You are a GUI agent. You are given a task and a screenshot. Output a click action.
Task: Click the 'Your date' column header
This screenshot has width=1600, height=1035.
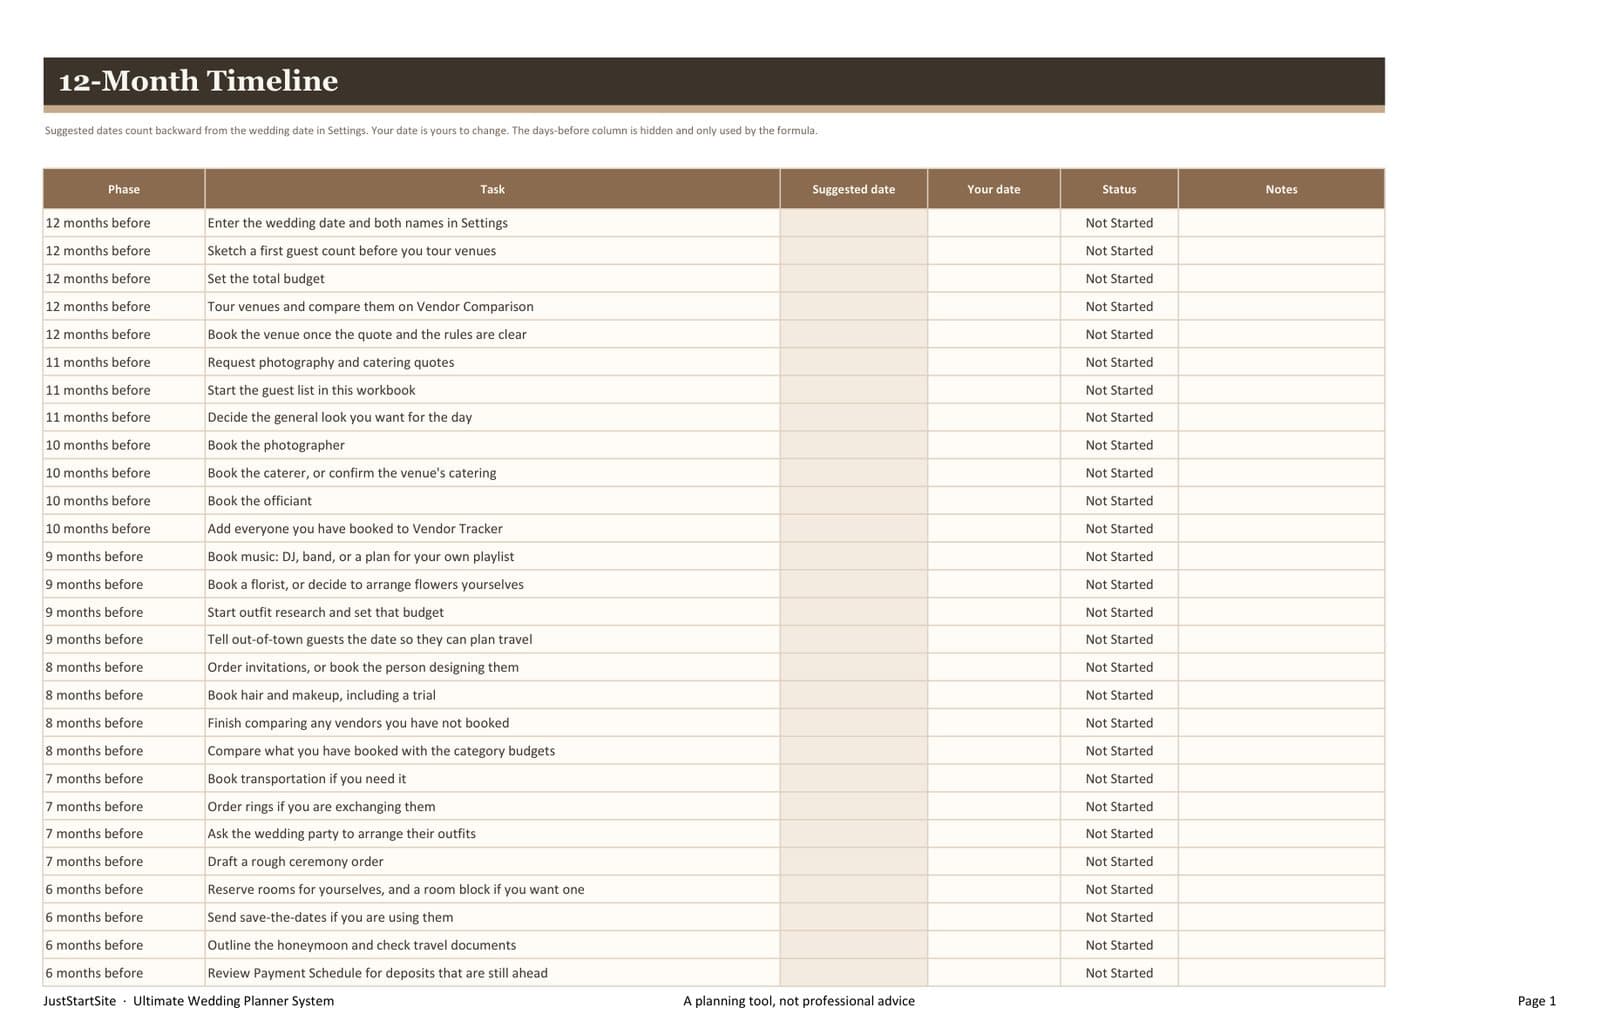[x=994, y=189]
